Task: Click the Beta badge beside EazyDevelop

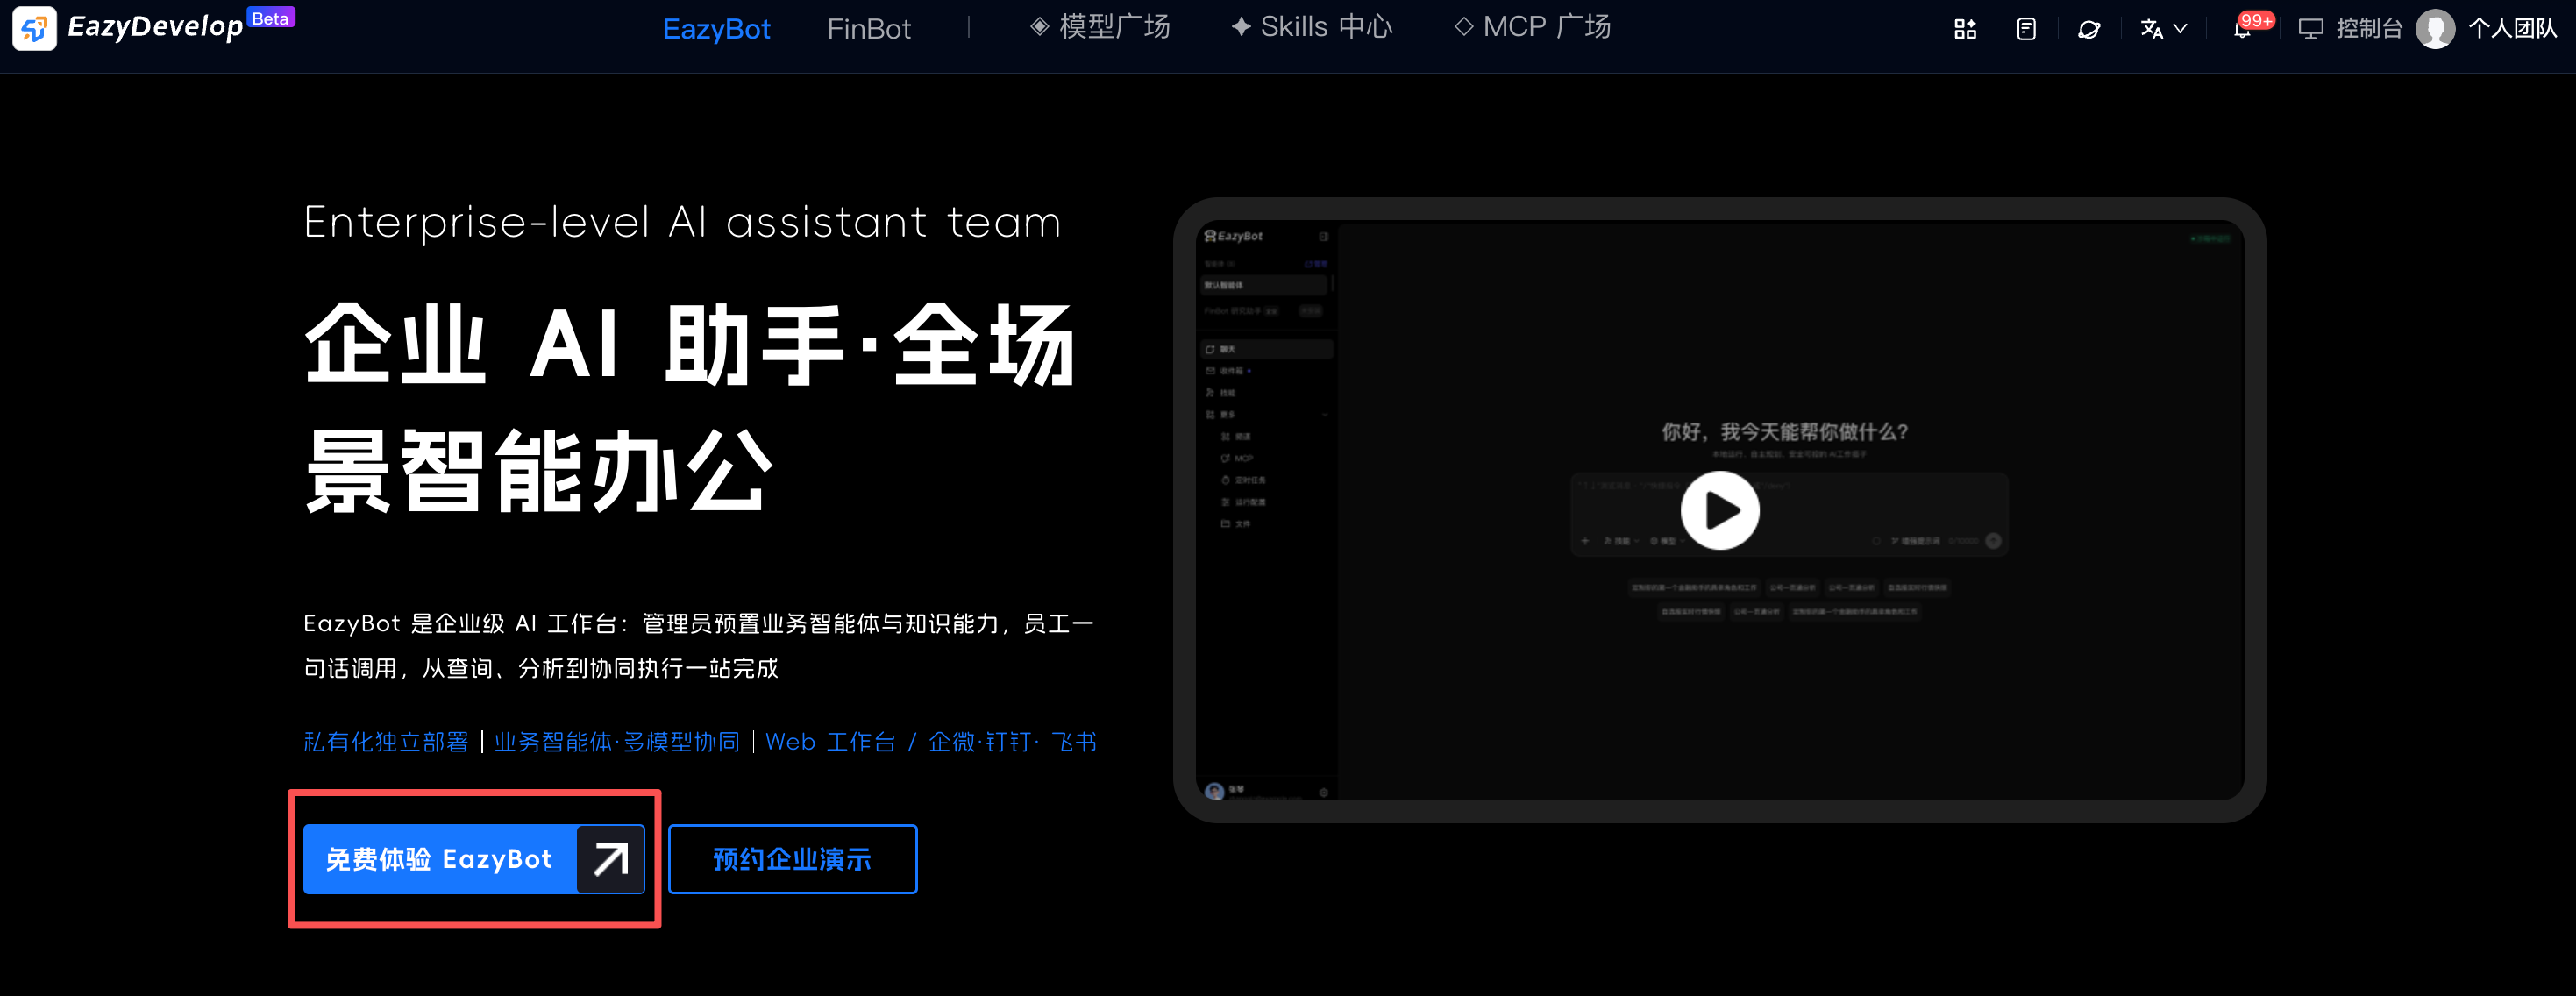Action: 270,18
